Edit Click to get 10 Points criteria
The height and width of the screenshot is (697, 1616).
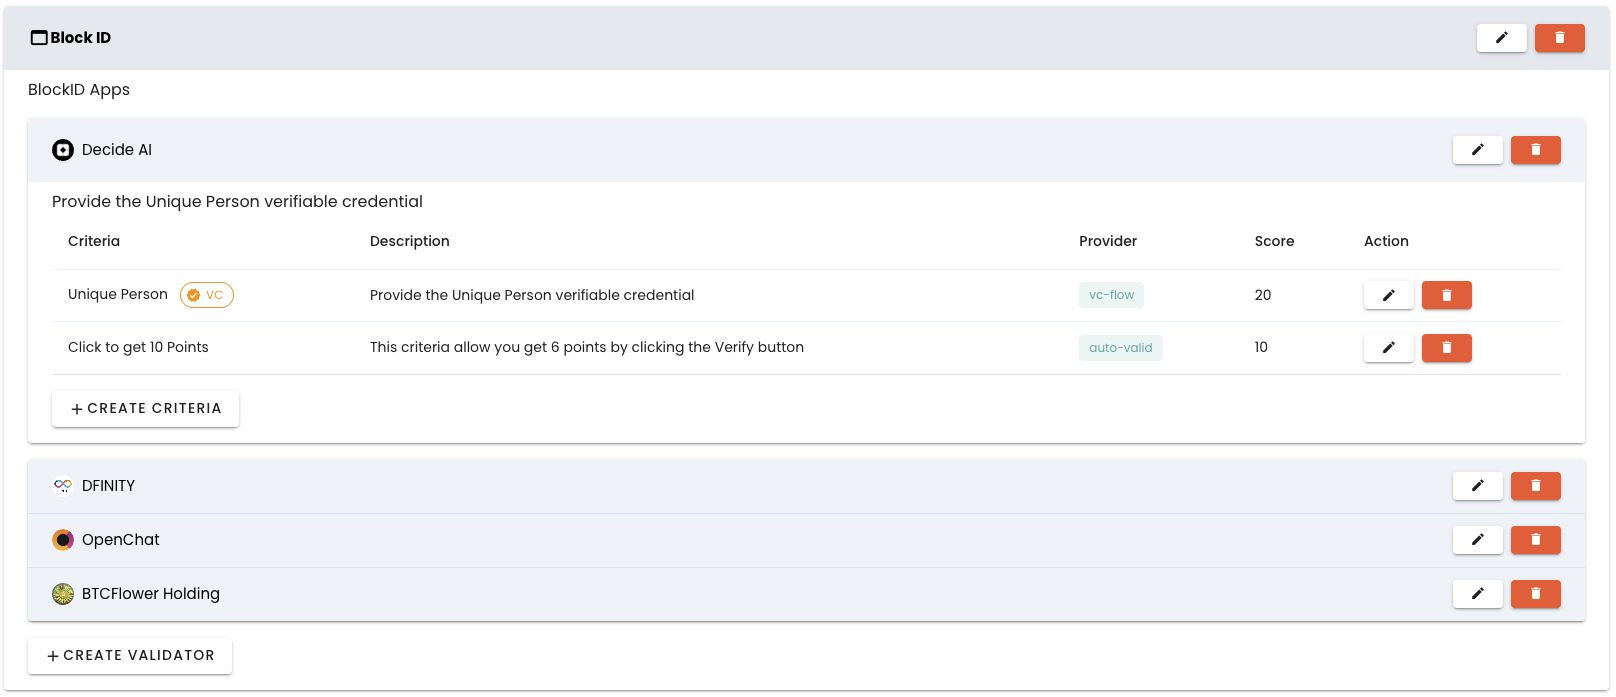point(1388,348)
